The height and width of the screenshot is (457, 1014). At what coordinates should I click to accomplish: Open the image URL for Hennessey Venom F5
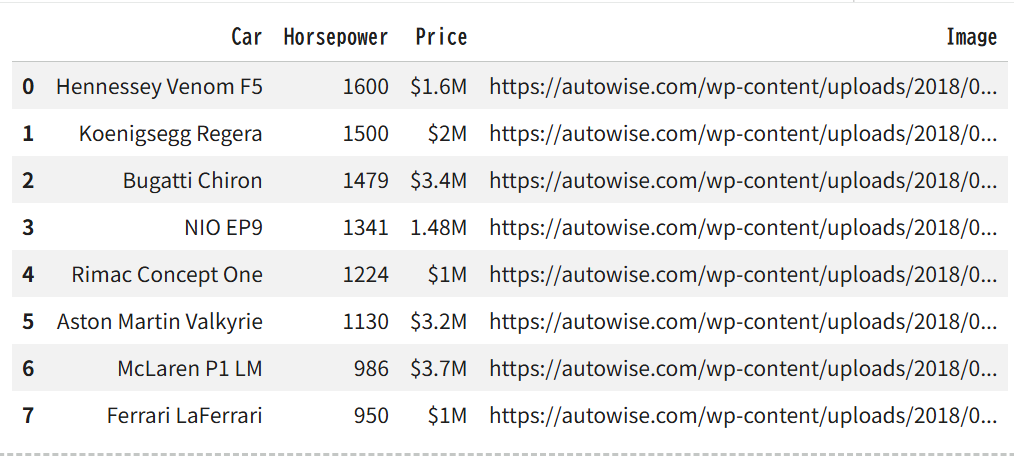click(x=743, y=86)
